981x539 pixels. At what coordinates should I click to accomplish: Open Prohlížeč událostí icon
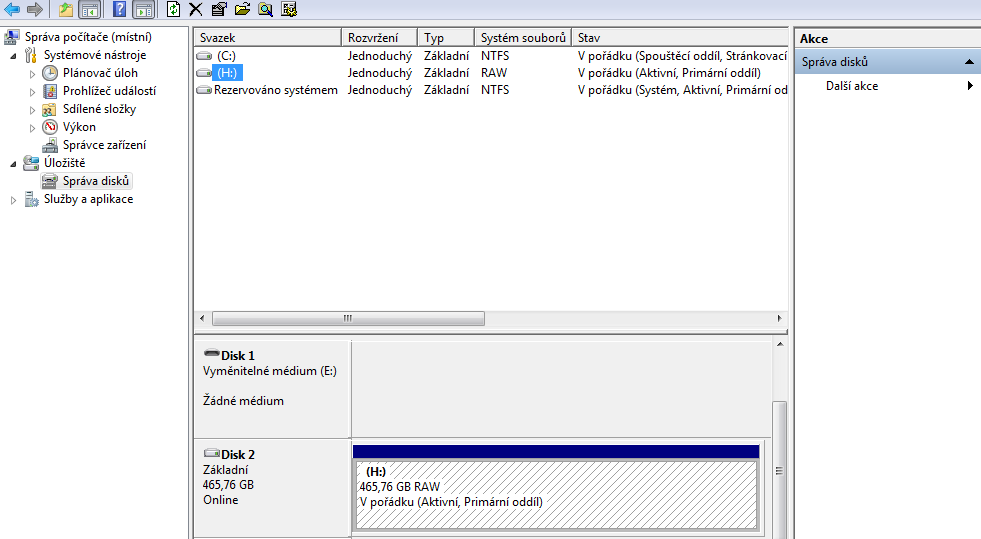[50, 91]
